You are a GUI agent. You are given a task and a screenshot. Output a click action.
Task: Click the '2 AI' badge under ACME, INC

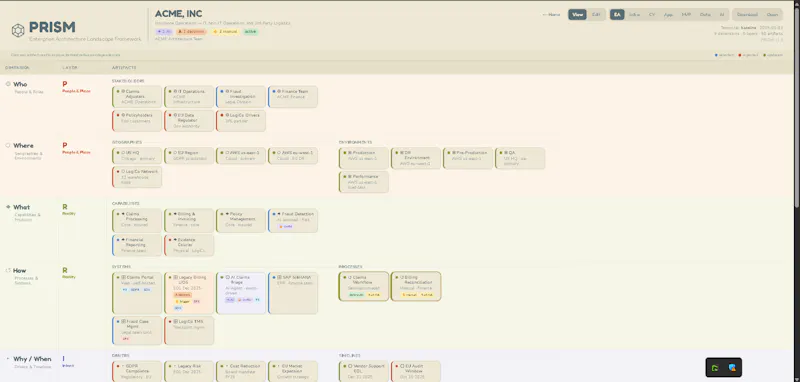164,32
